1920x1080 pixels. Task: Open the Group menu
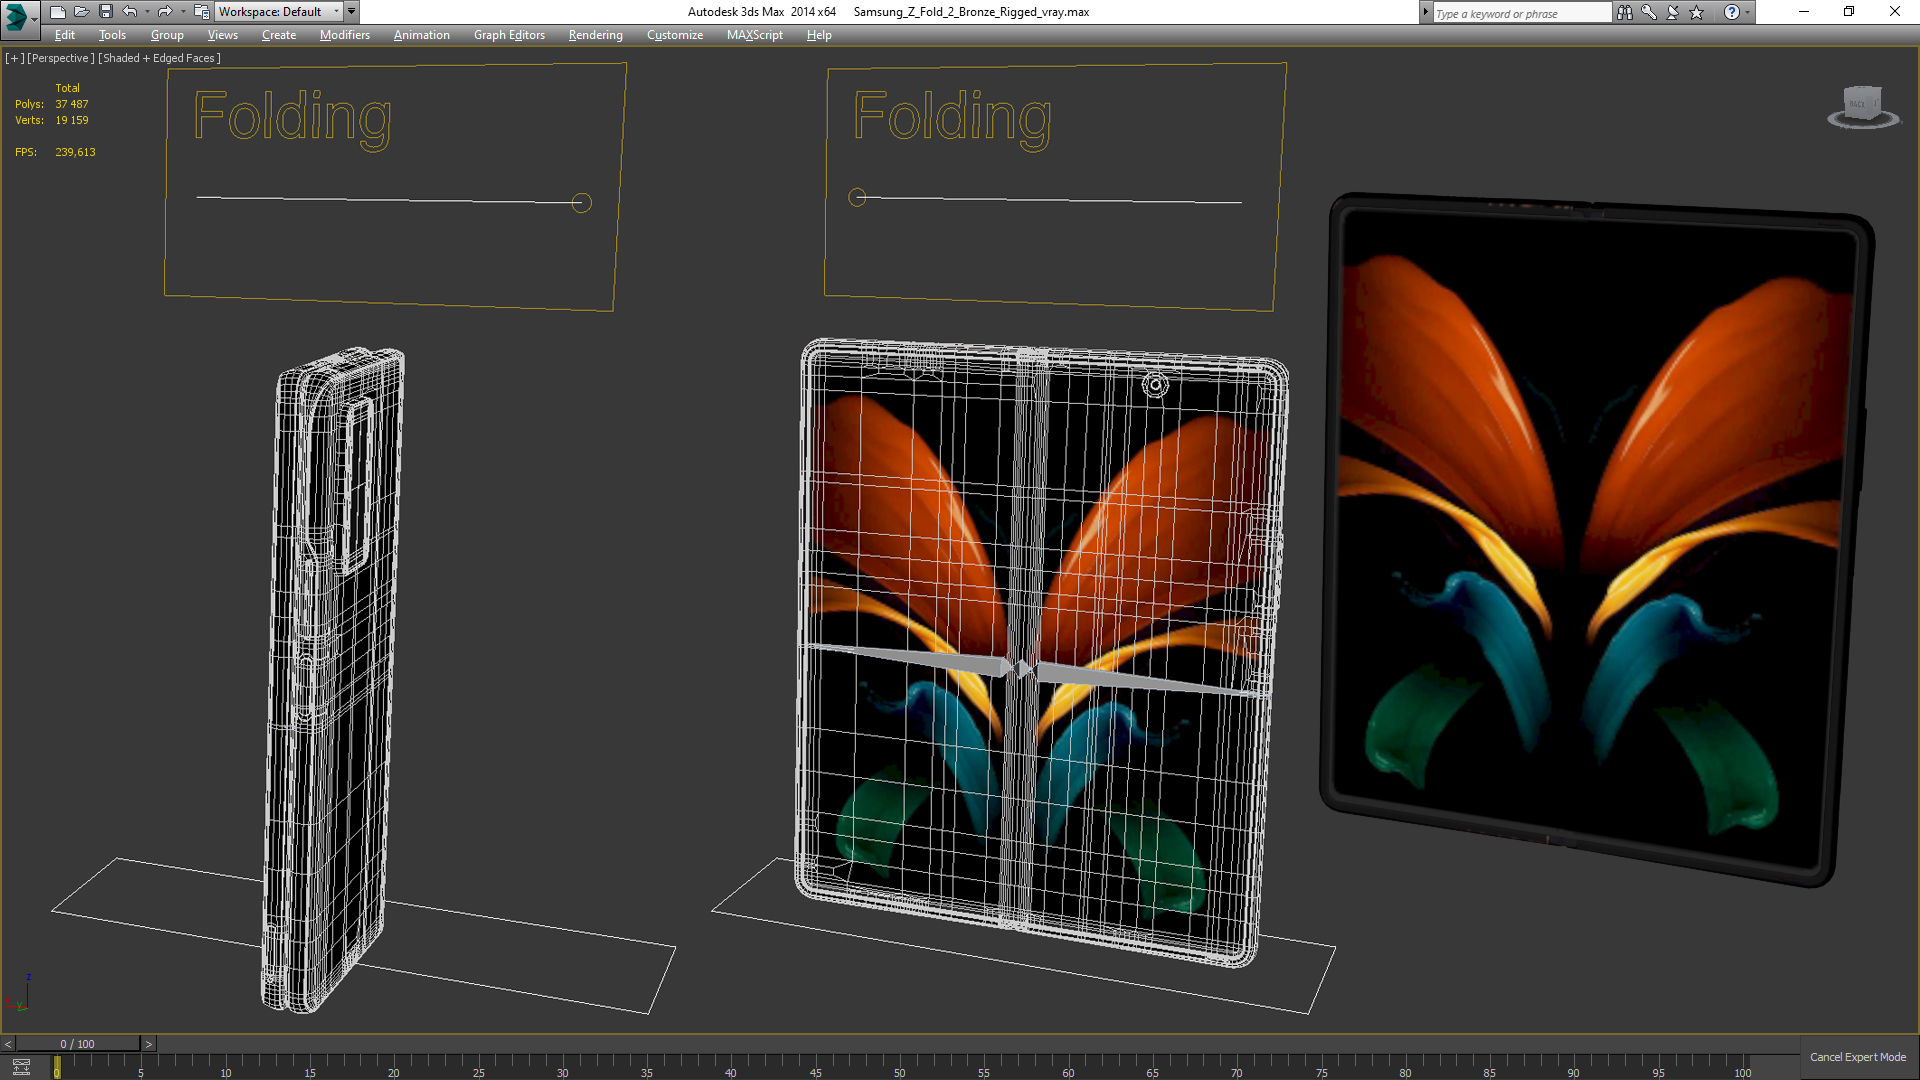click(167, 35)
